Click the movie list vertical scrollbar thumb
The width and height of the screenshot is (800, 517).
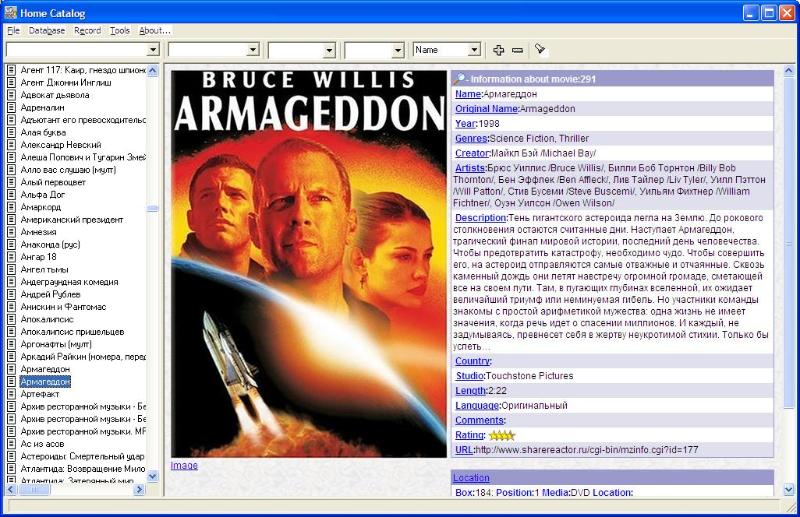[153, 209]
